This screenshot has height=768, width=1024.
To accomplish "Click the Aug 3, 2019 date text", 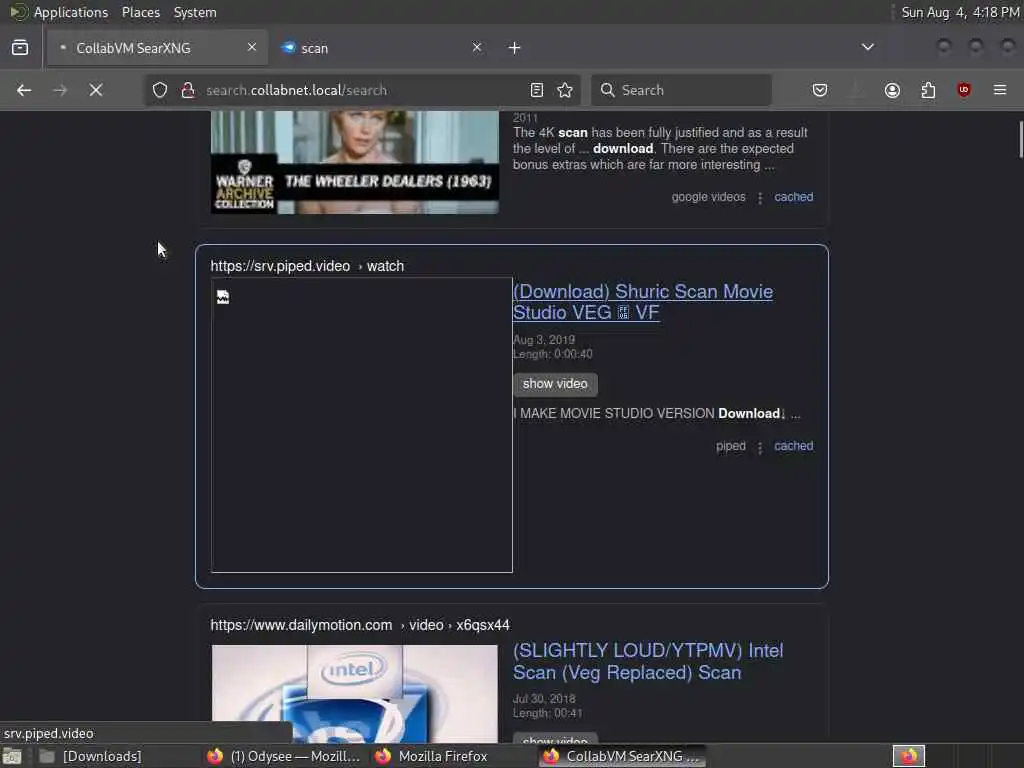I will tap(544, 340).
